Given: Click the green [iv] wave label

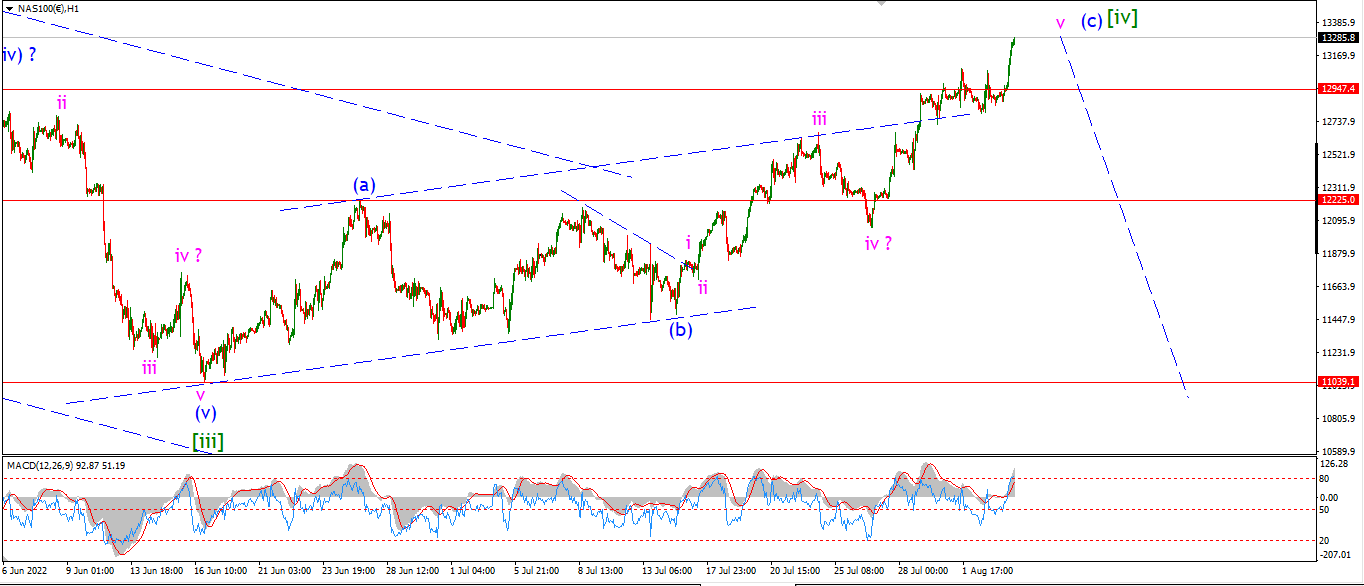Looking at the screenshot, I should [1122, 18].
